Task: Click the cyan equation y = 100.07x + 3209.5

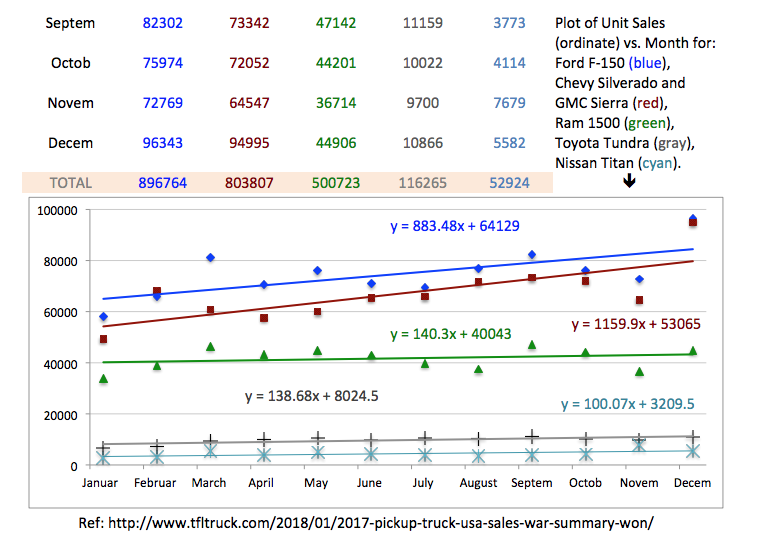Action: [x=627, y=404]
